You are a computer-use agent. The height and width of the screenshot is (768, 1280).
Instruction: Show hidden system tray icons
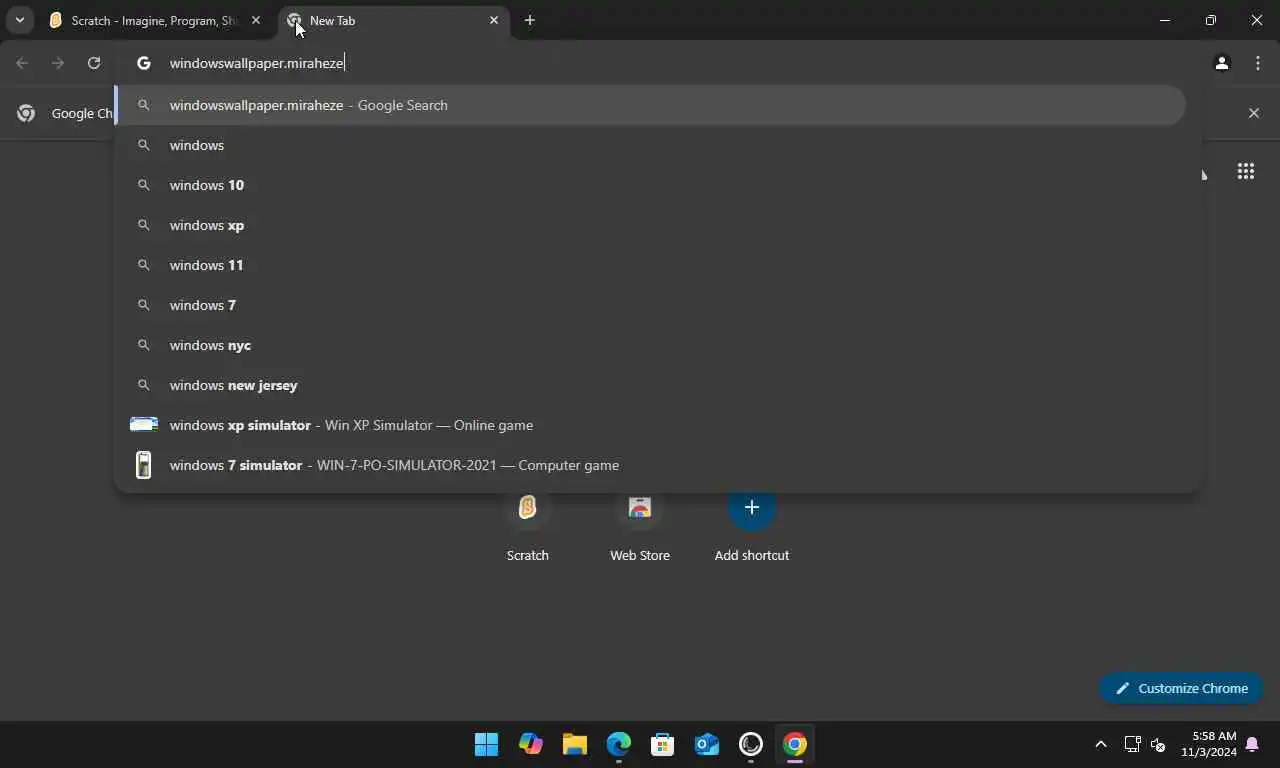(1101, 744)
